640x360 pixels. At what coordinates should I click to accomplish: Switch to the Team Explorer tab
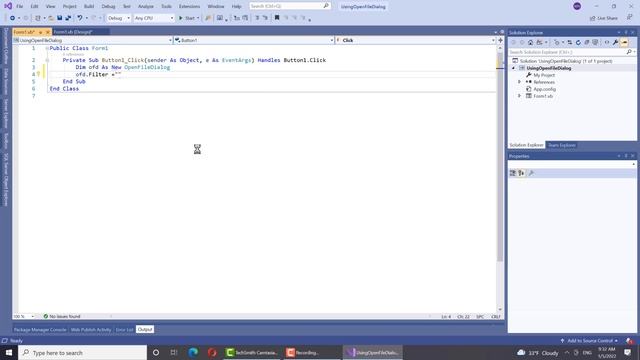pyautogui.click(x=561, y=145)
